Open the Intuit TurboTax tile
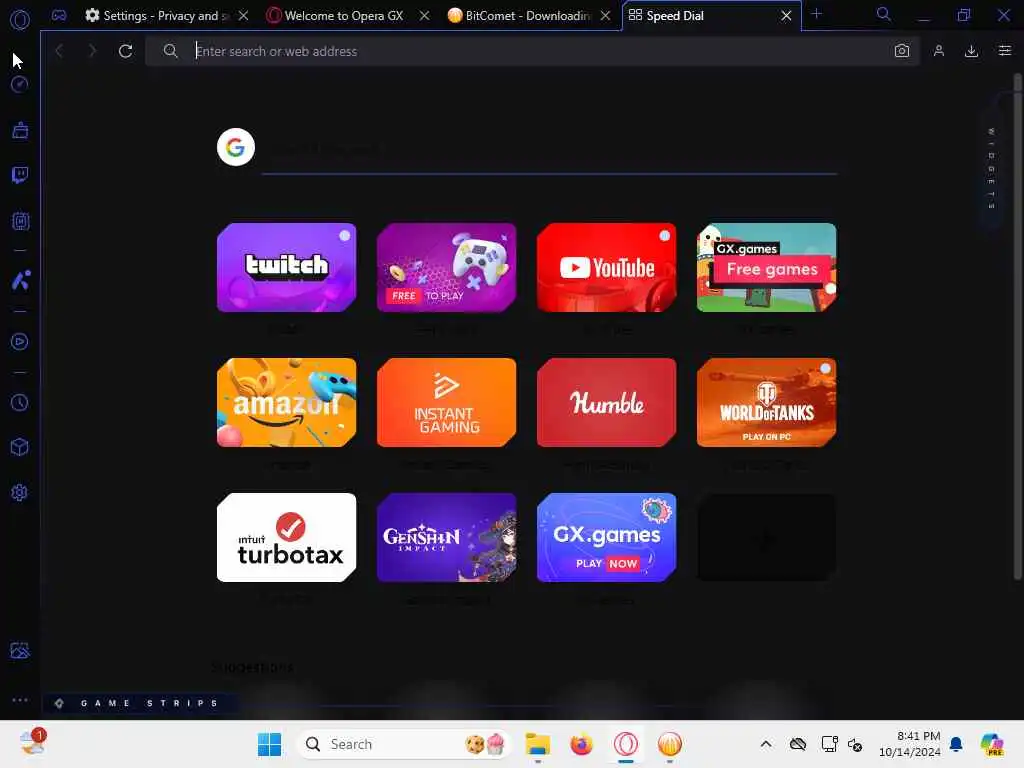1024x768 pixels. pyautogui.click(x=287, y=537)
